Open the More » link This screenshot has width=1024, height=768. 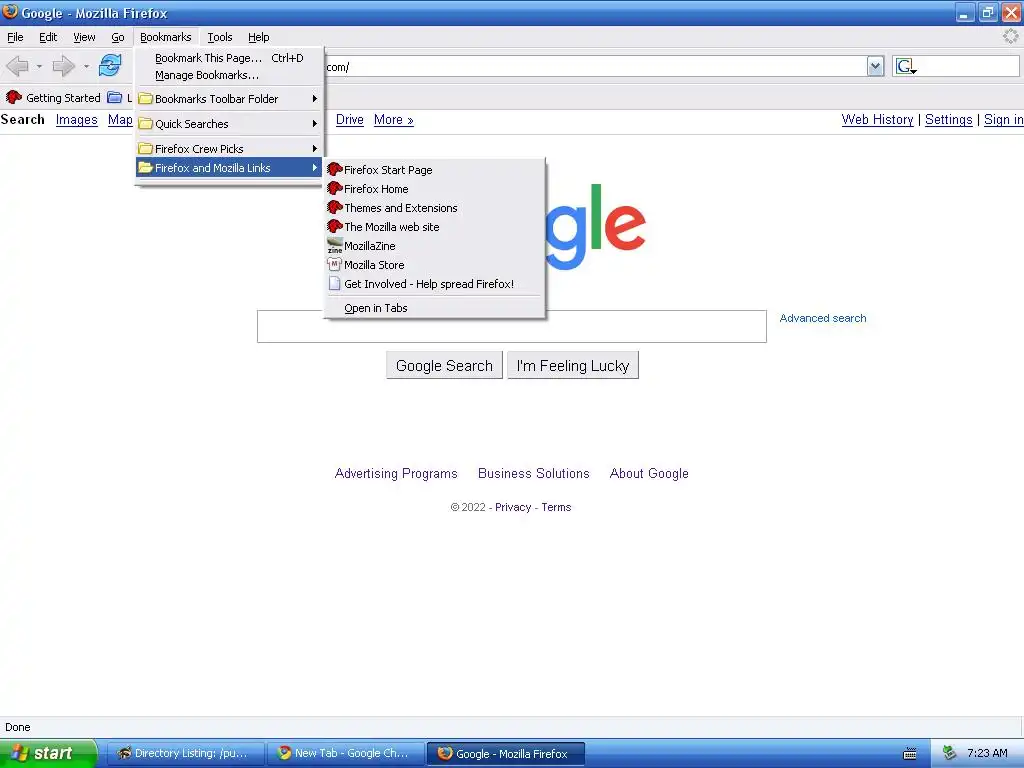click(x=394, y=120)
